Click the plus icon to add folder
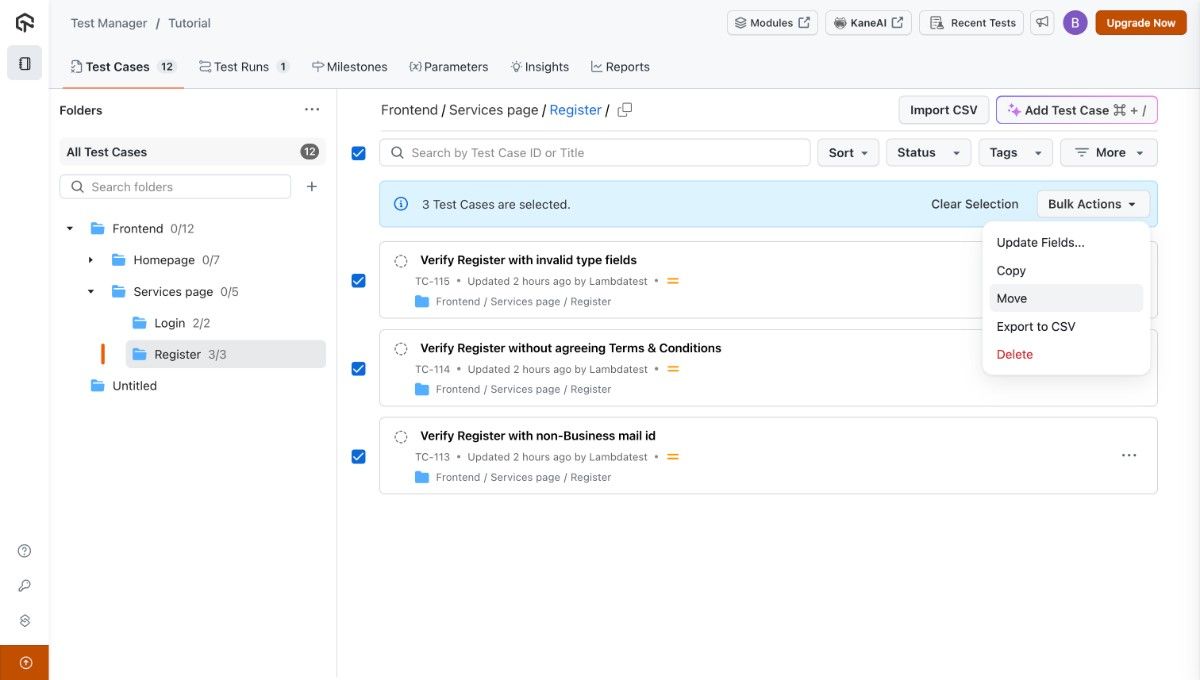Viewport: 1200px width, 680px height. 312,187
